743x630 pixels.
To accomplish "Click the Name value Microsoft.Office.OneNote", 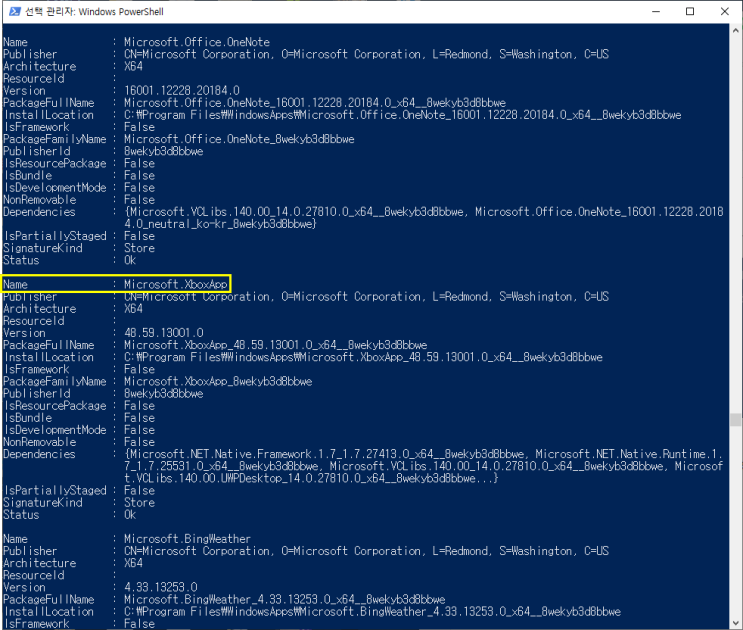I will 197,42.
